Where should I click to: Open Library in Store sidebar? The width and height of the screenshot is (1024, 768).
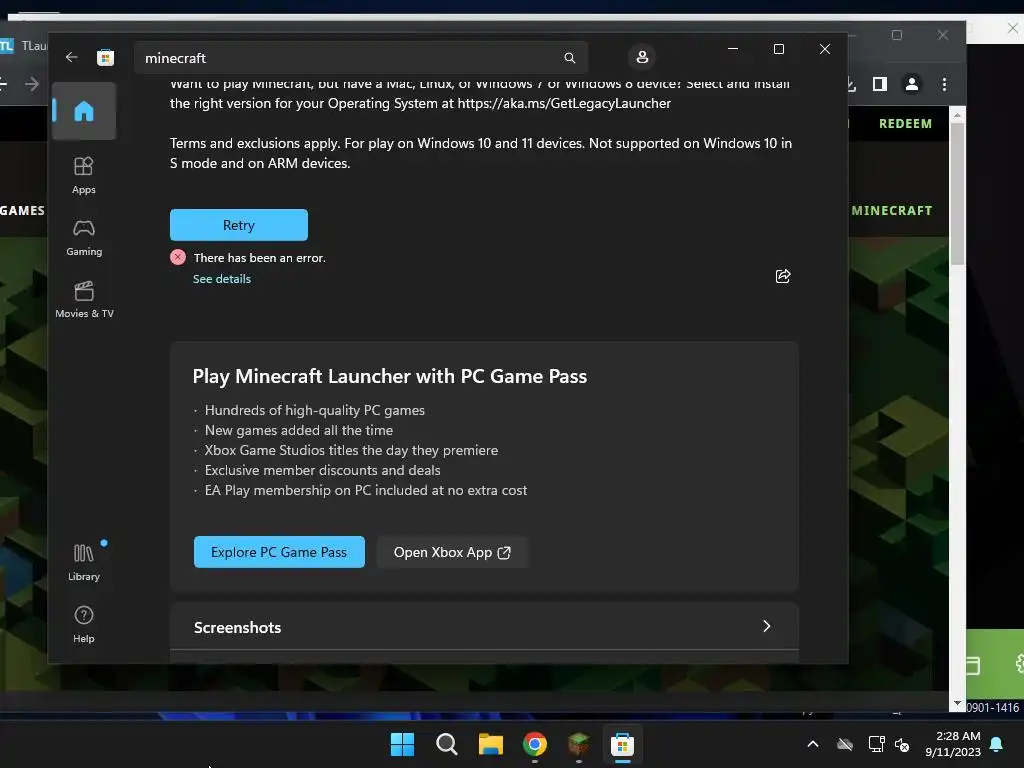(x=84, y=562)
